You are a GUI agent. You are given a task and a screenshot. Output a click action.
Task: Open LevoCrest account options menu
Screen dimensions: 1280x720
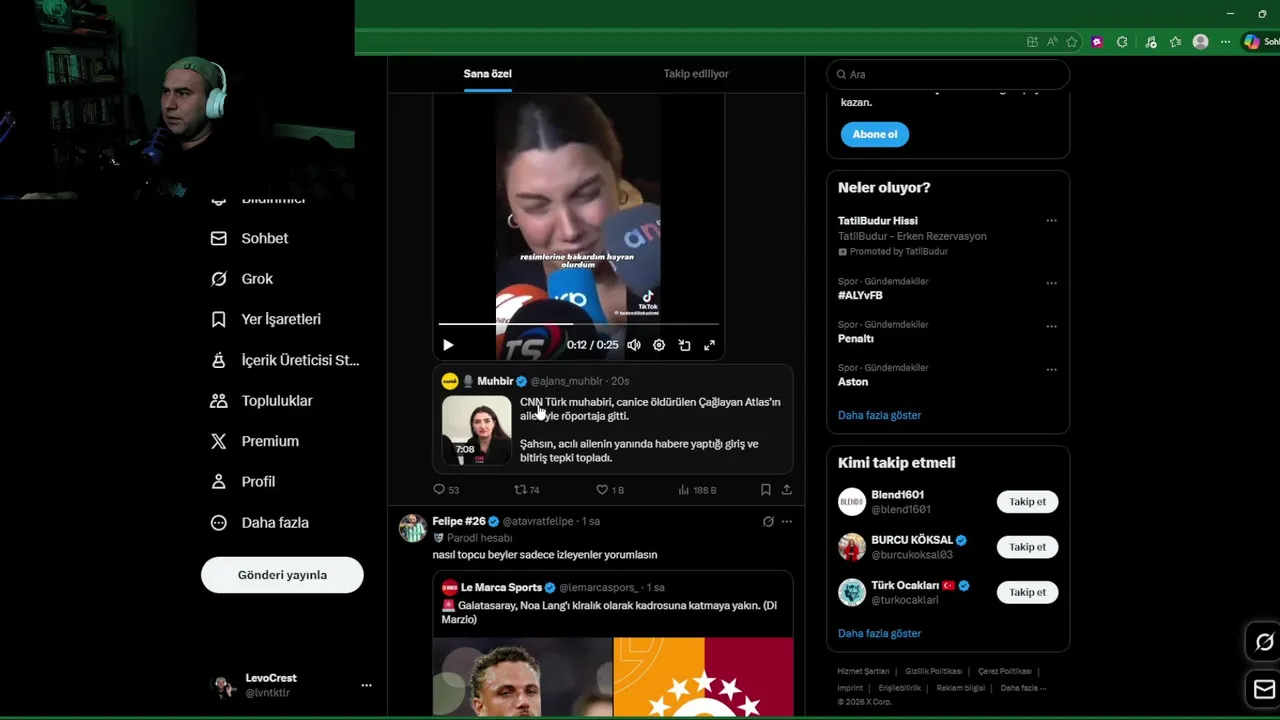click(366, 685)
